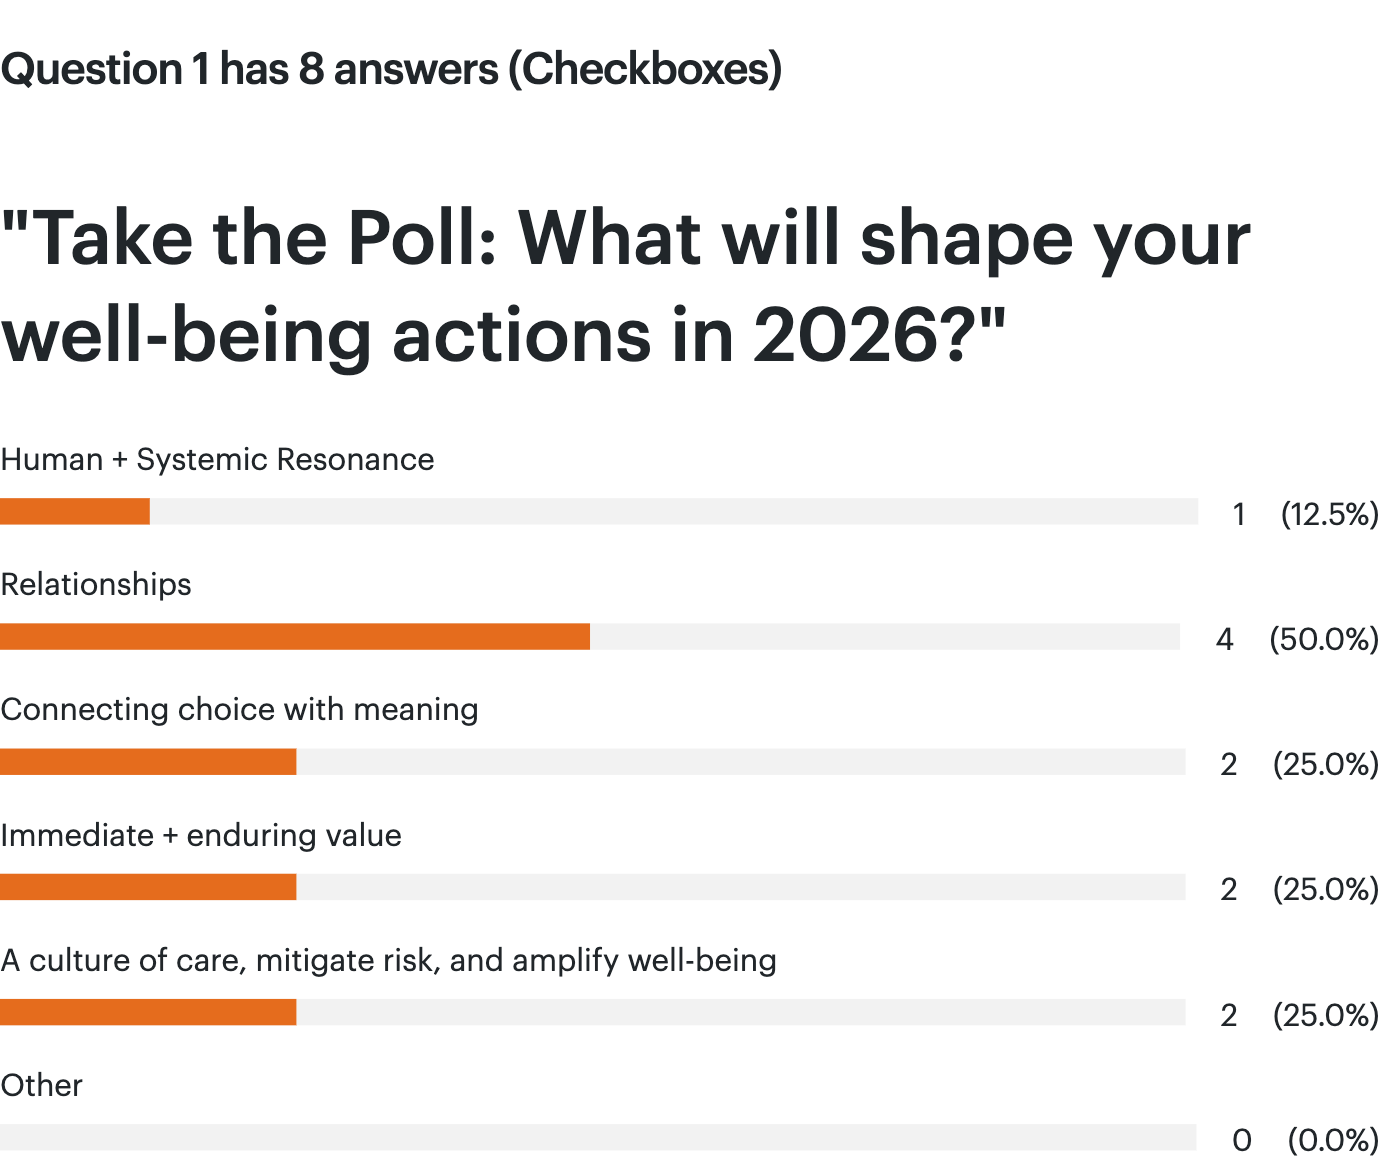
Task: Click the orange bar for Human + Systemic Resonance
Action: (x=75, y=512)
